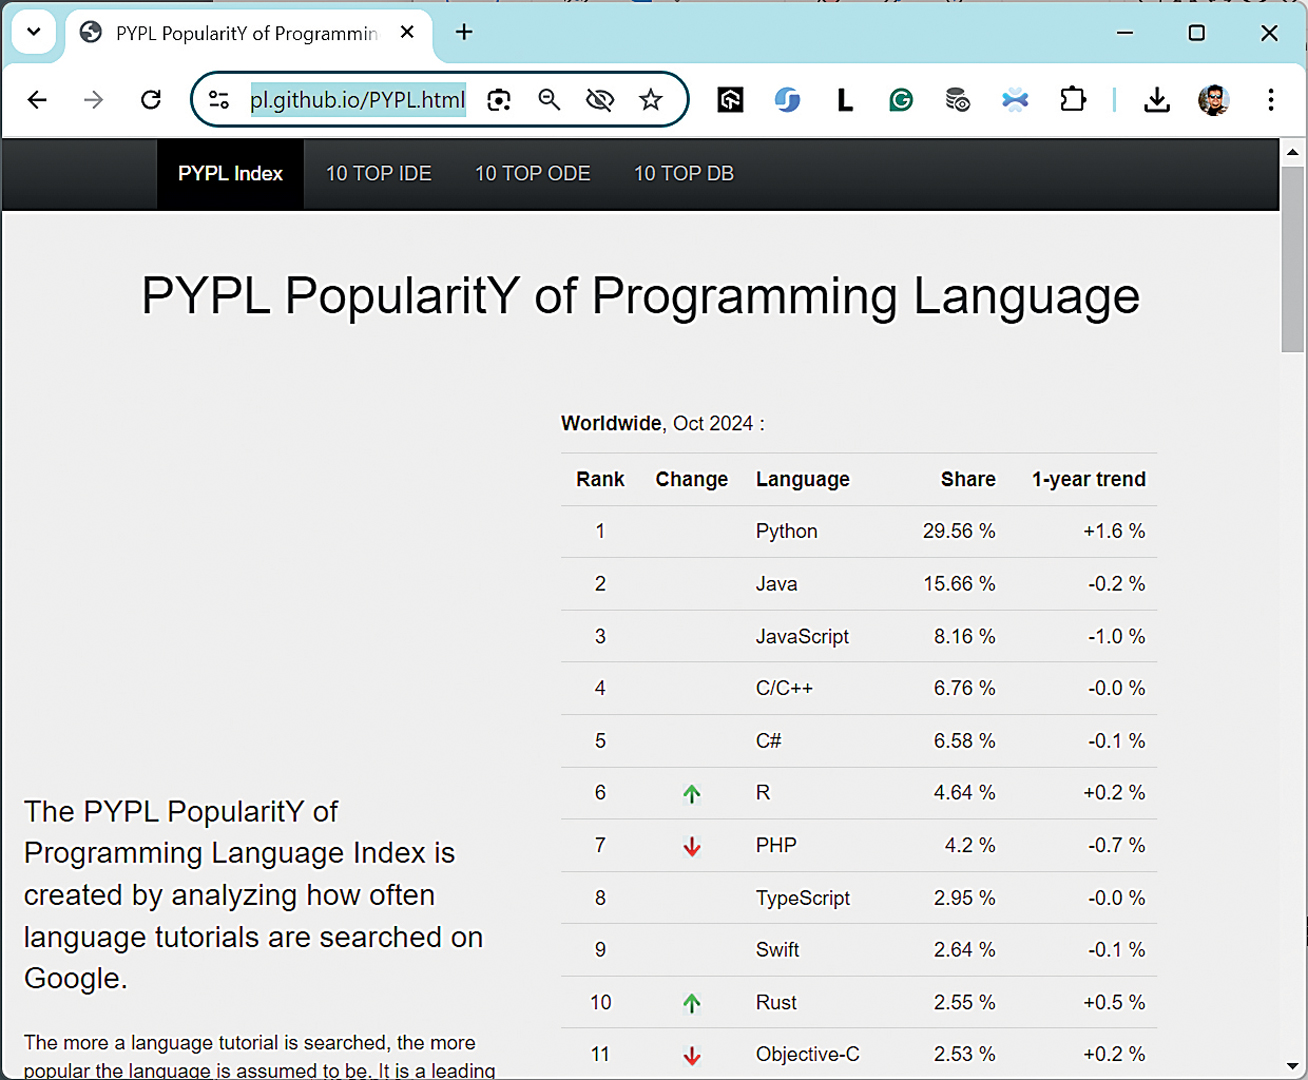Click the Worldwide, Oct 2024 label

[x=663, y=423]
